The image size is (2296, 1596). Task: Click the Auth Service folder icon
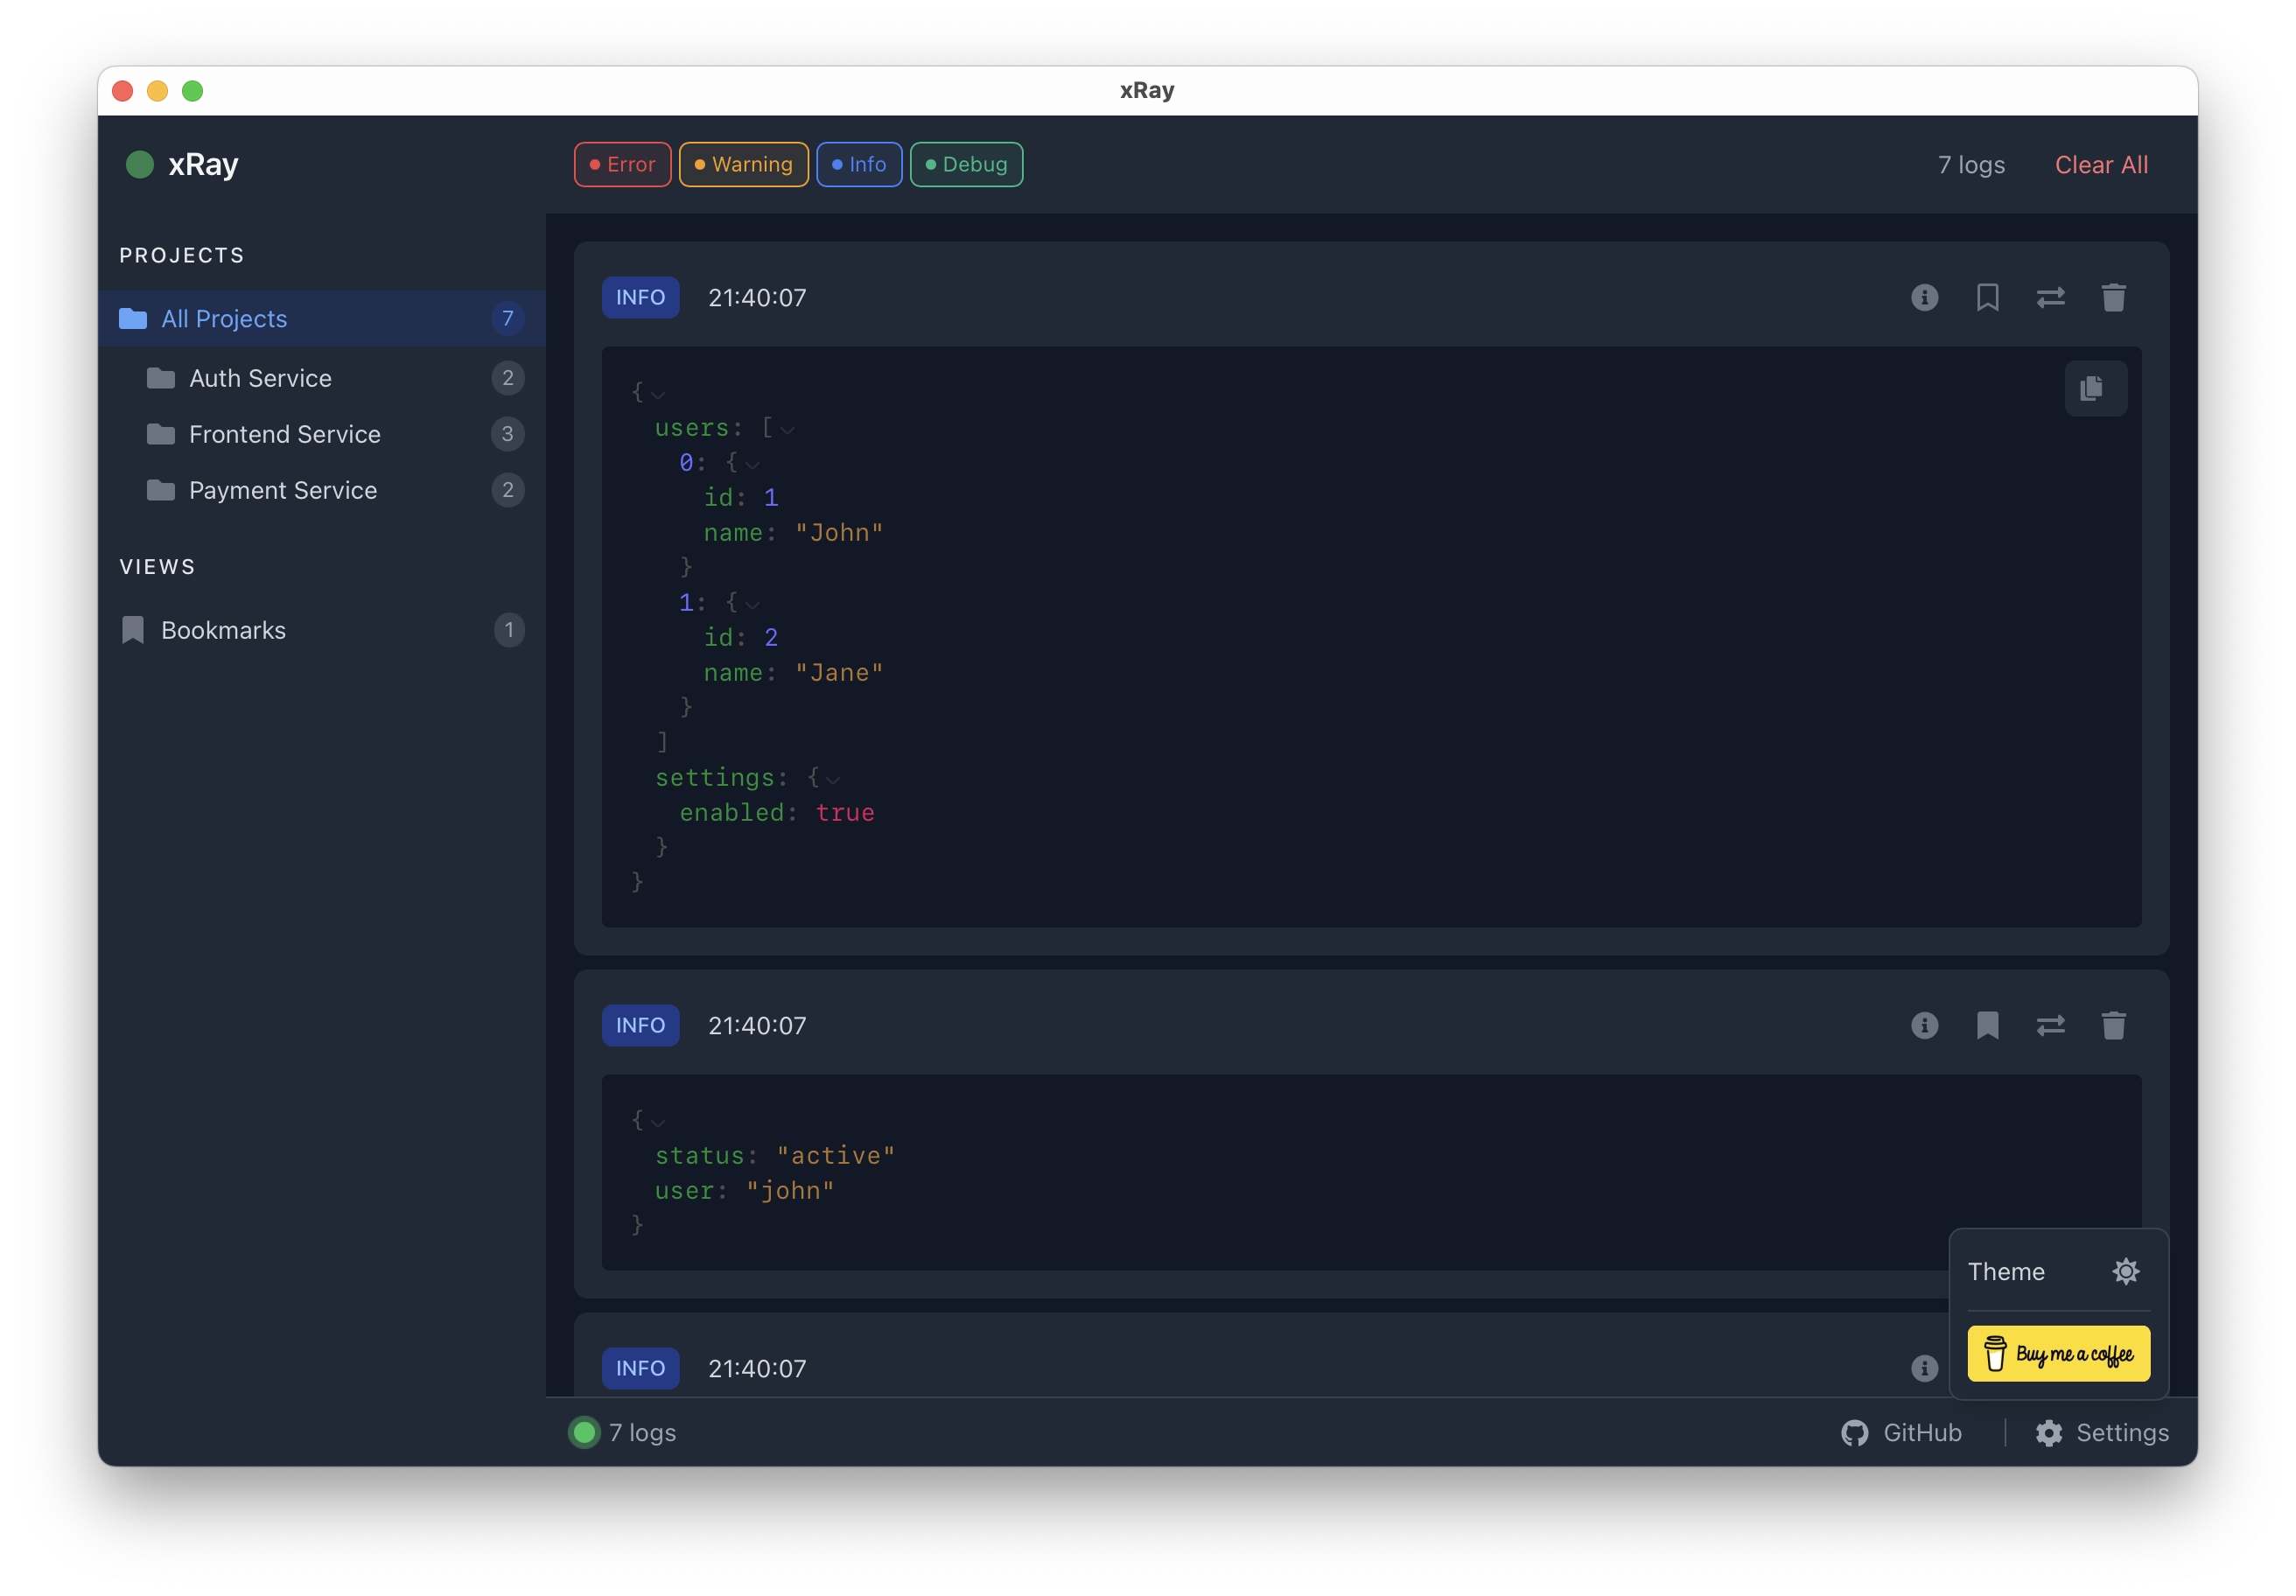click(x=161, y=378)
